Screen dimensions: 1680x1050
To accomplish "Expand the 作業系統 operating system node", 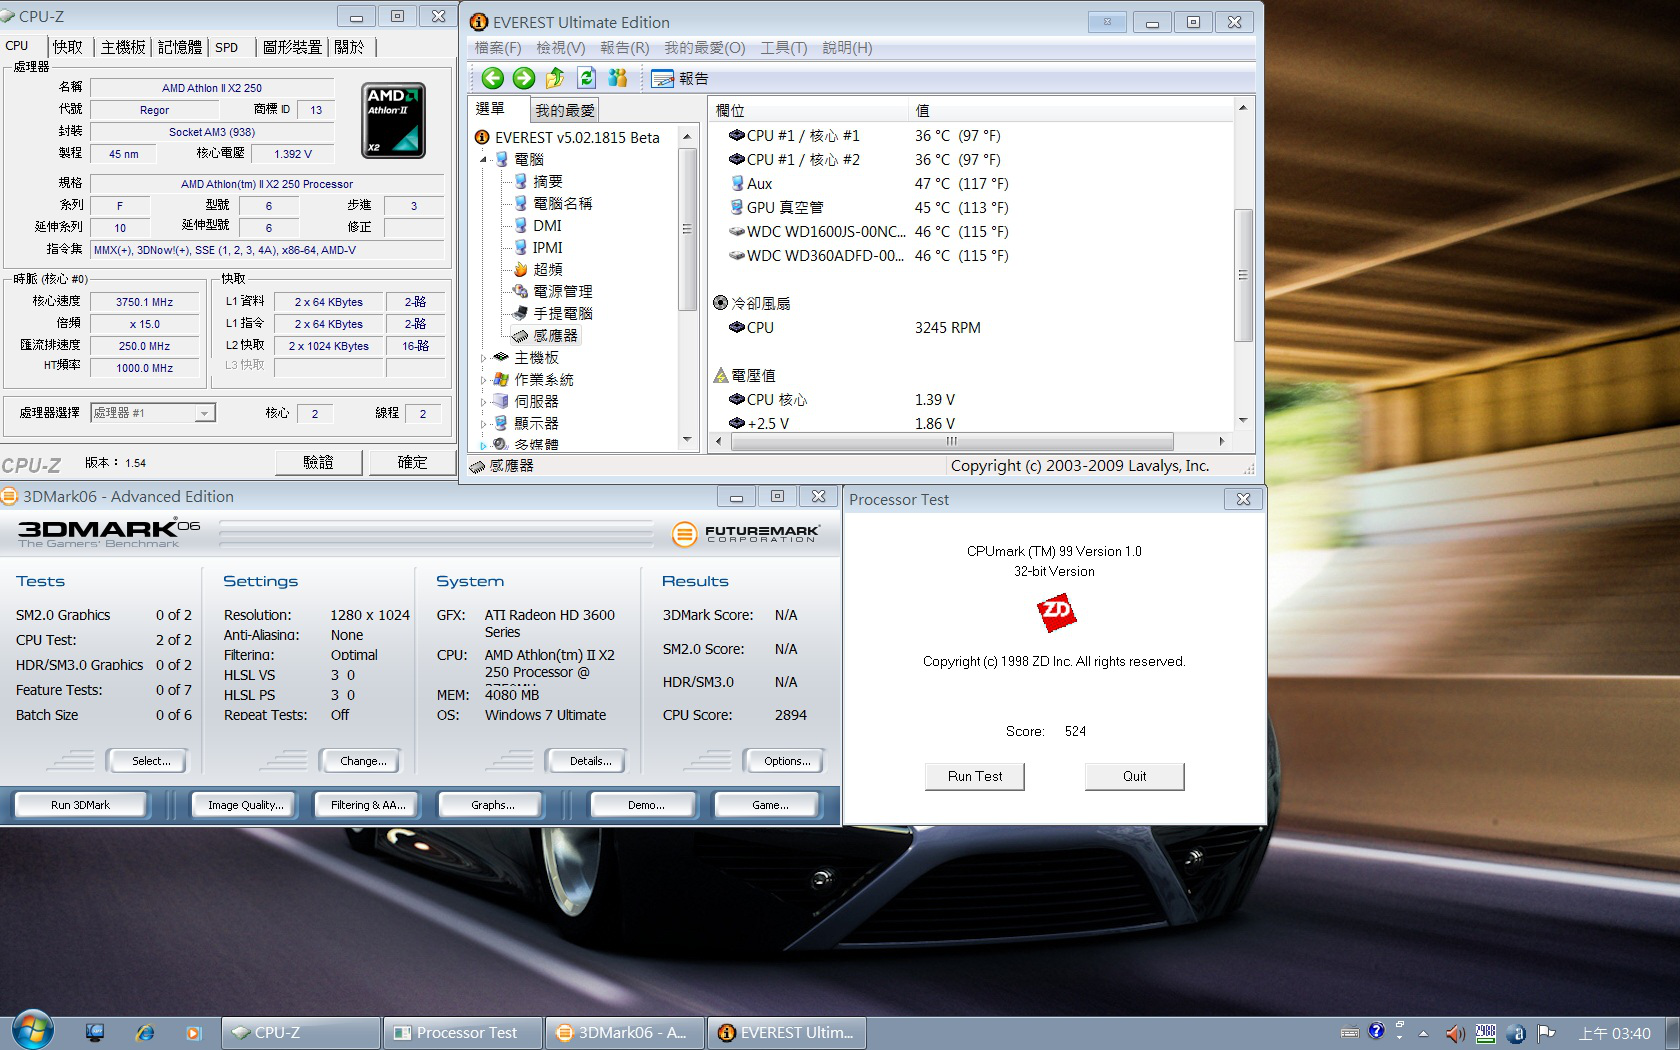I will [x=483, y=380].
